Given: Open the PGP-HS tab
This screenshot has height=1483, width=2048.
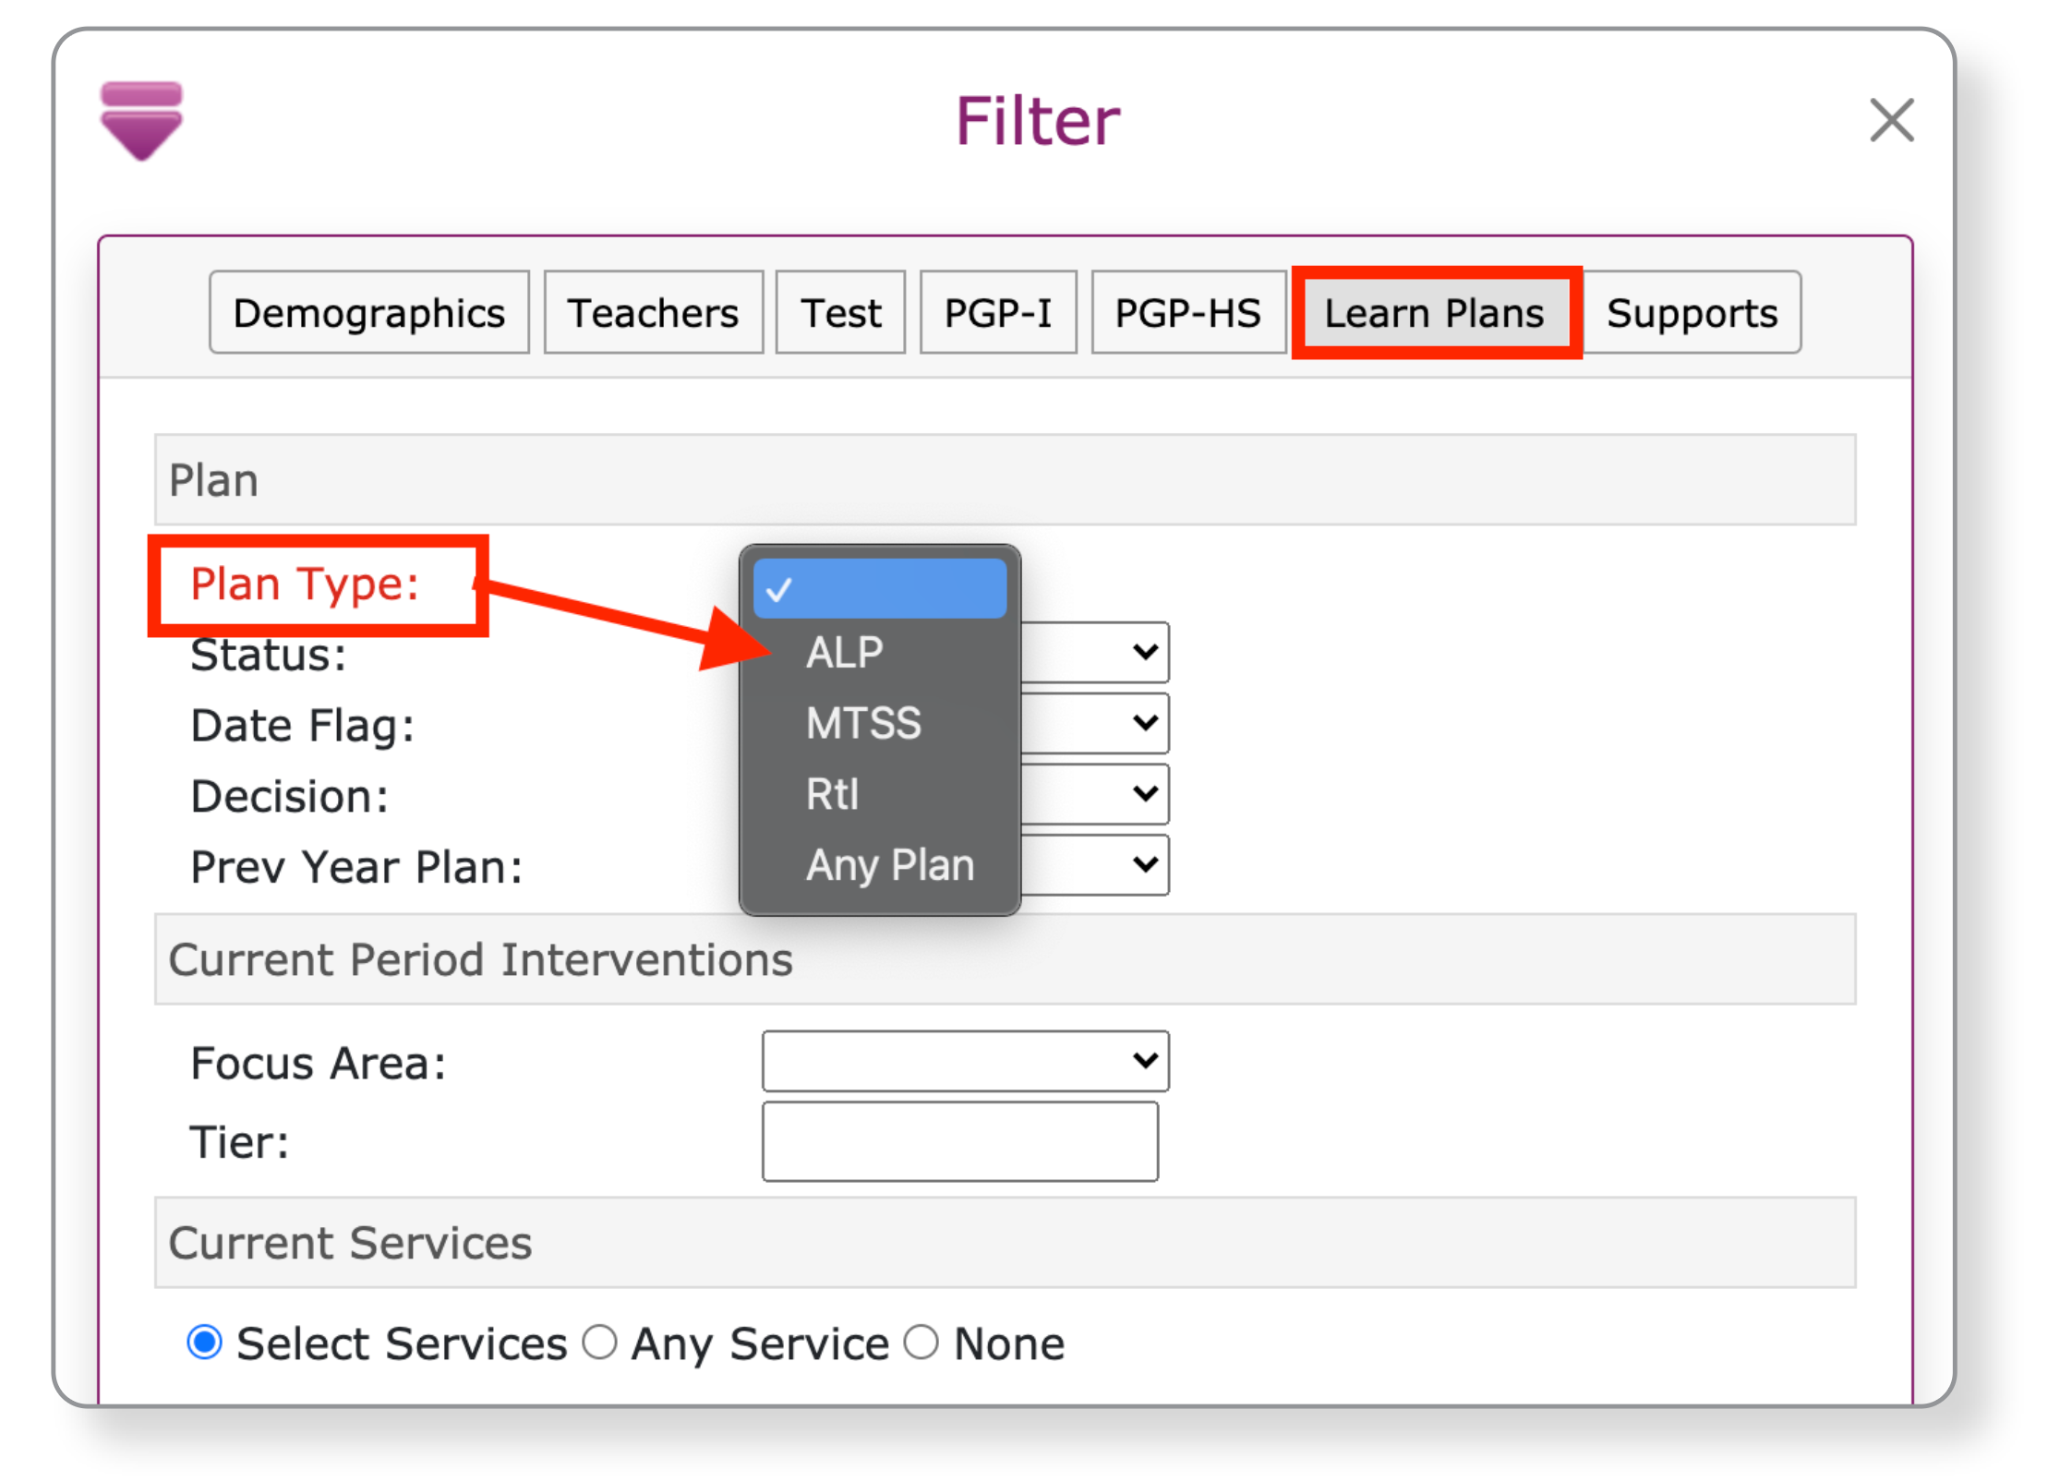Looking at the screenshot, I should (1187, 313).
